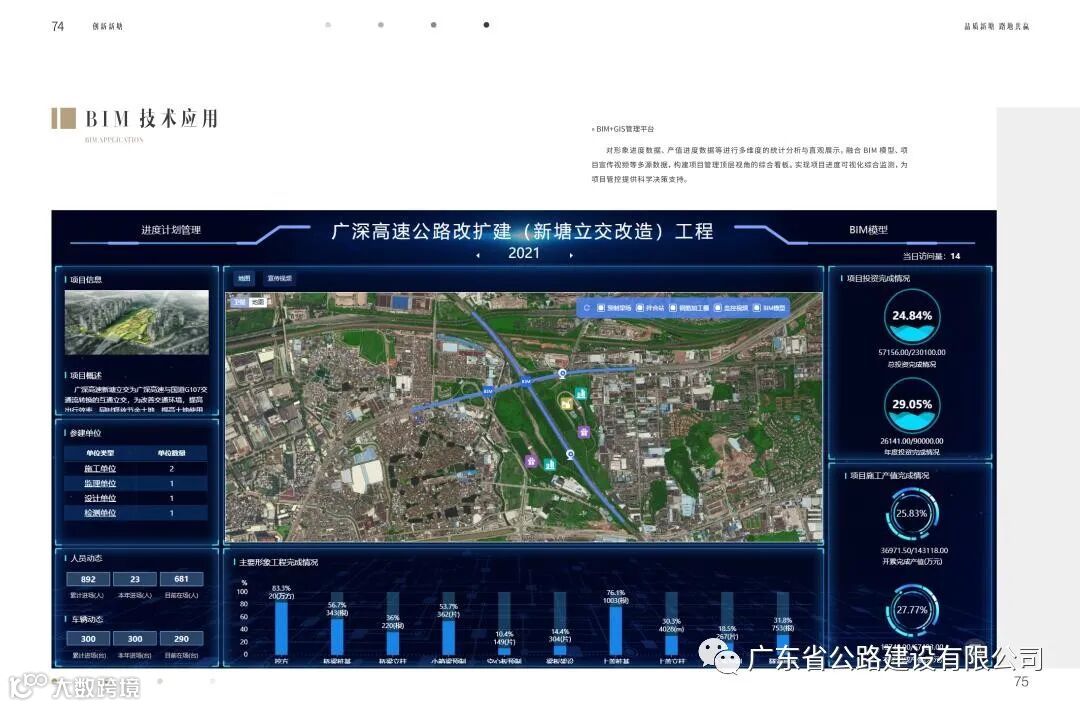This screenshot has height=707, width=1080.
Task: Click the 83.3% bar in the completion chart
Action: pyautogui.click(x=281, y=628)
